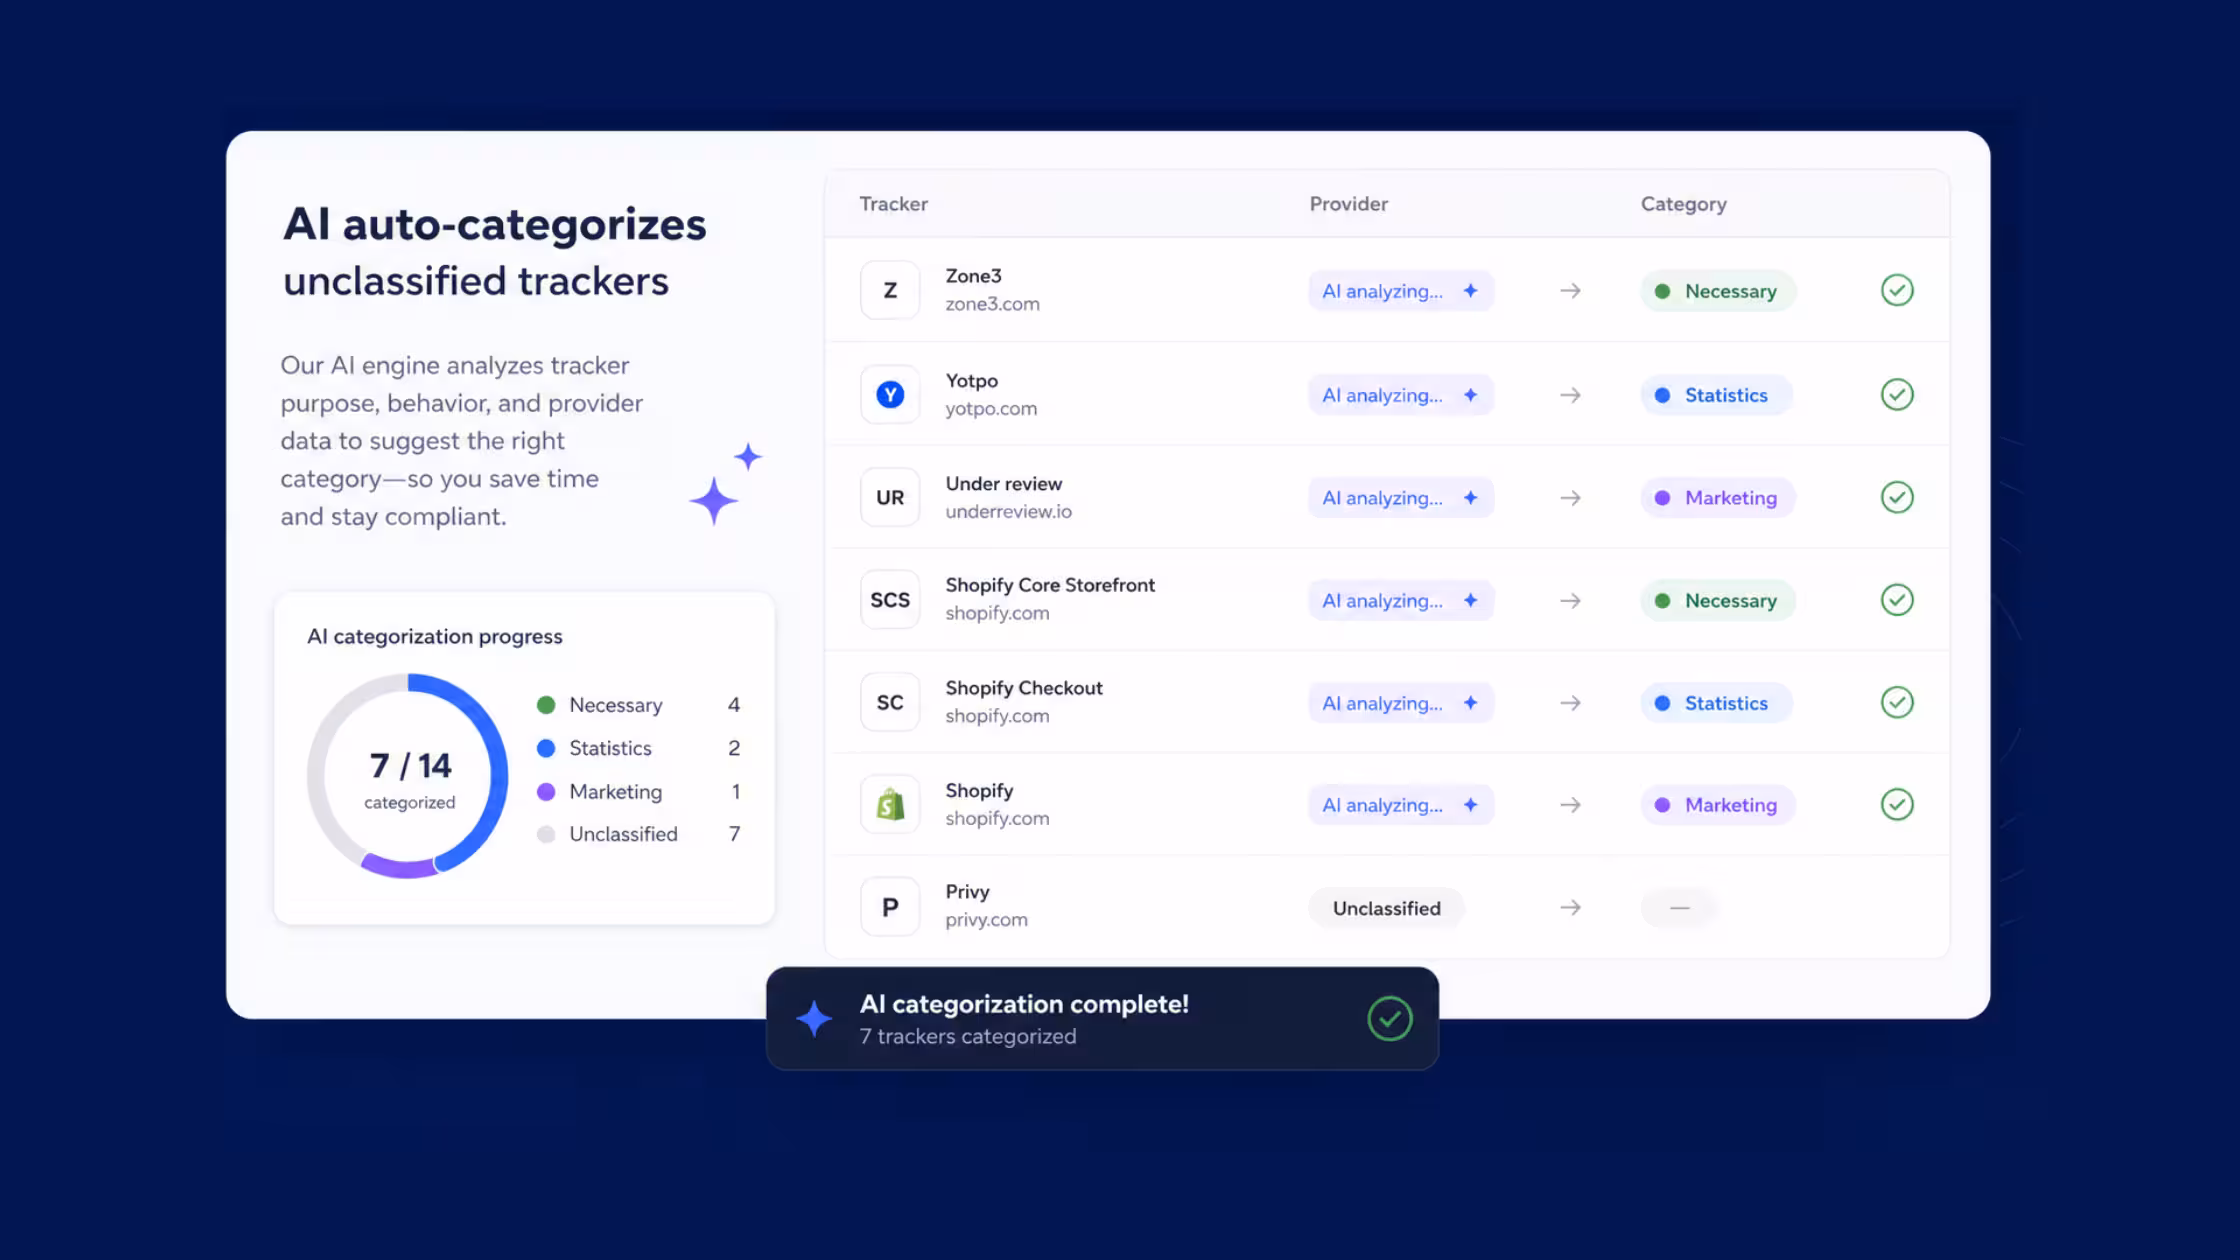Select the Under review UR avatar icon
2240x1260 pixels.
[x=890, y=498]
